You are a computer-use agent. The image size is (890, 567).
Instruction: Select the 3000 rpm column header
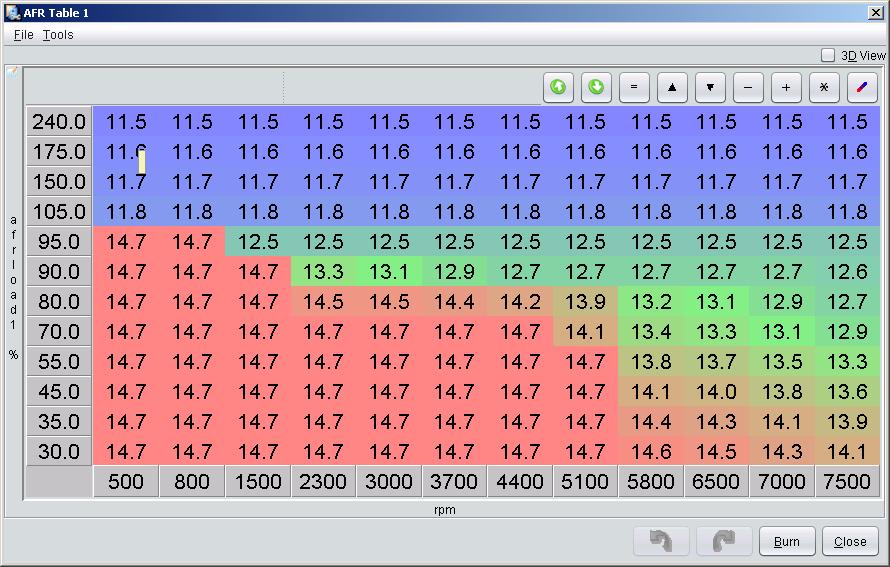coord(389,481)
